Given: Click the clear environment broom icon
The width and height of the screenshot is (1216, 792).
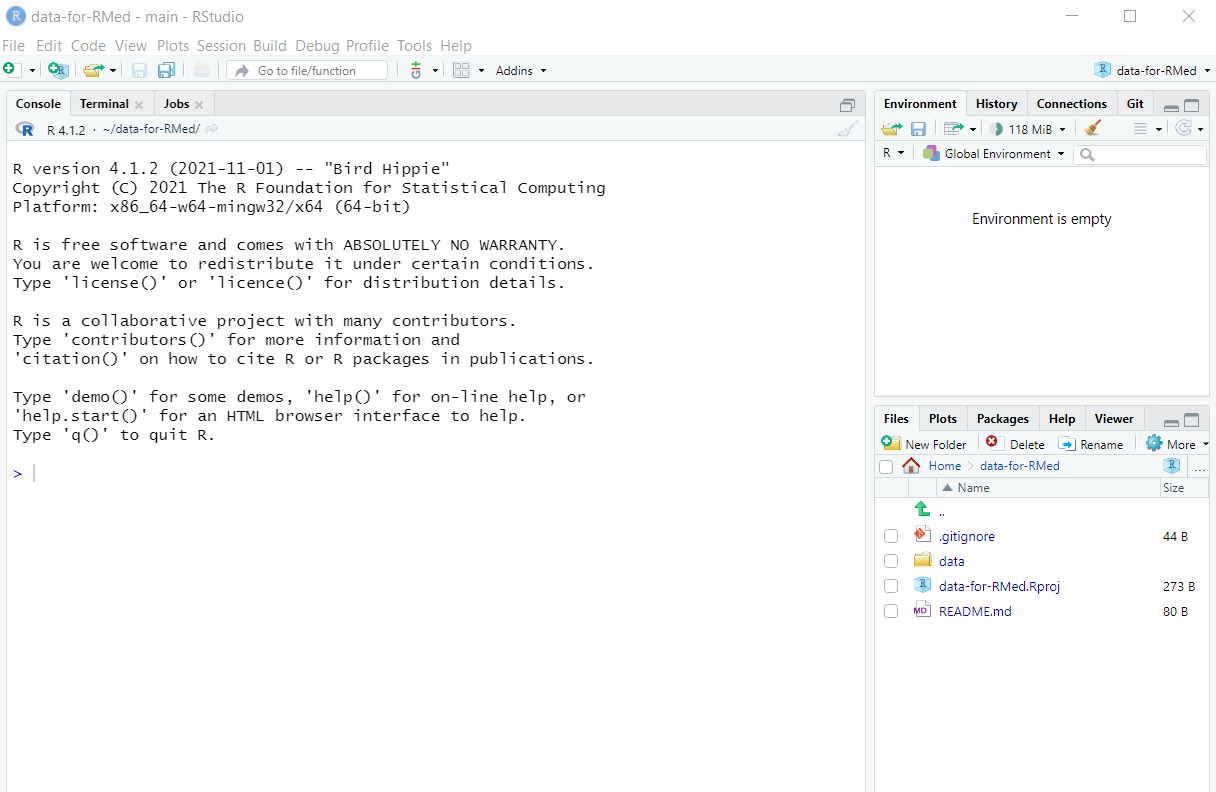Looking at the screenshot, I should click(x=1092, y=128).
